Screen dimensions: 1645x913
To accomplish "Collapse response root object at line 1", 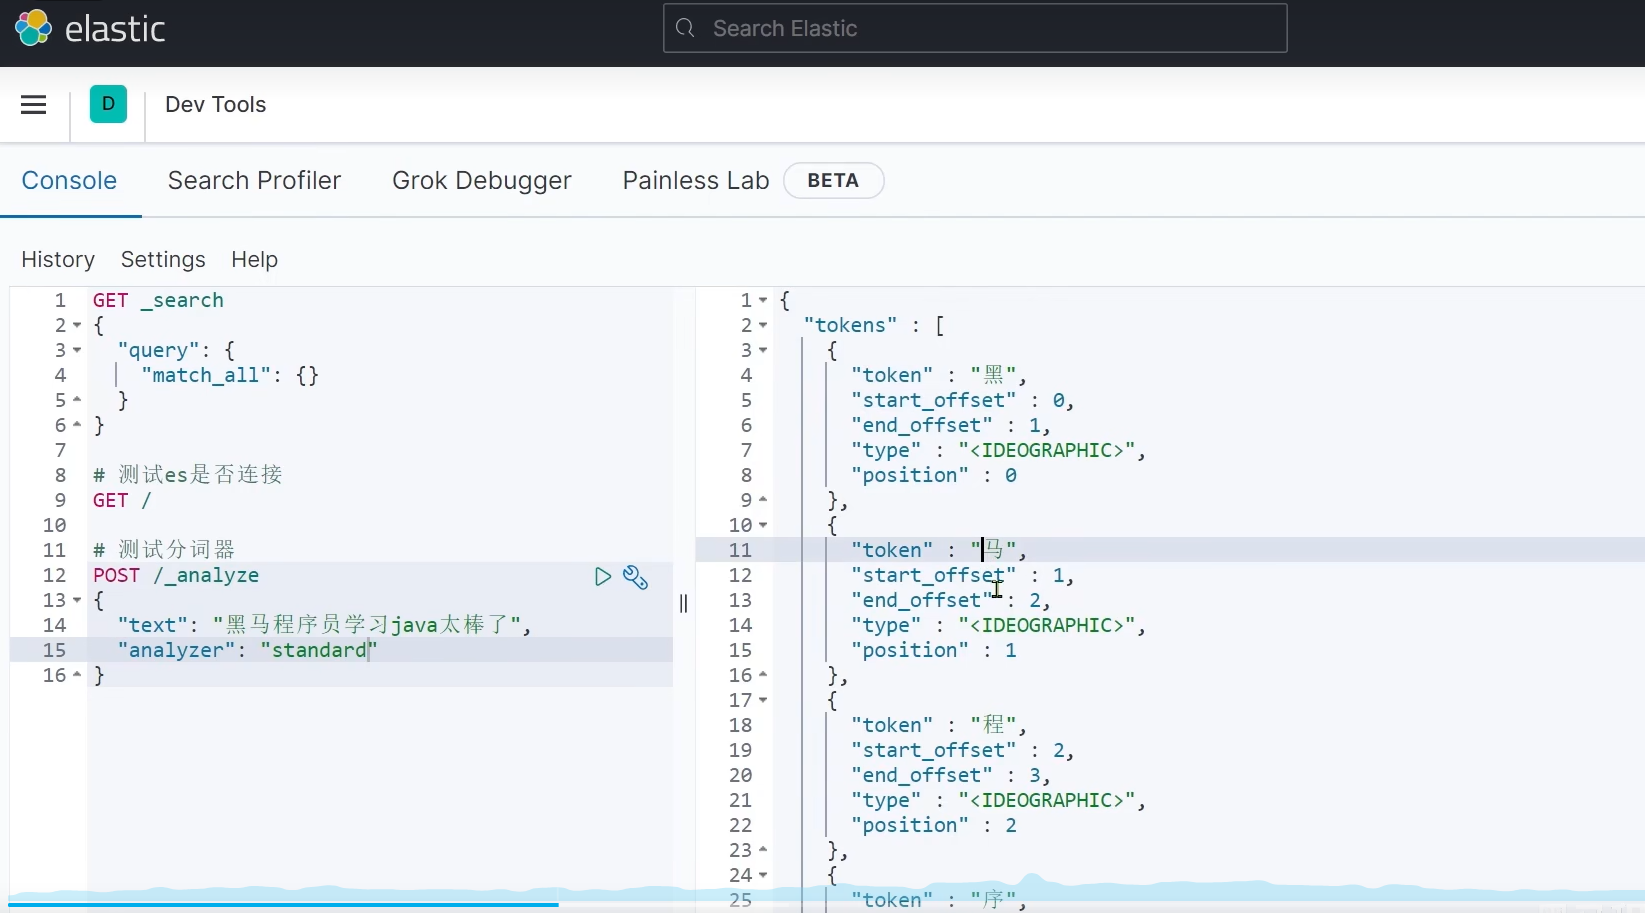I will [763, 301].
